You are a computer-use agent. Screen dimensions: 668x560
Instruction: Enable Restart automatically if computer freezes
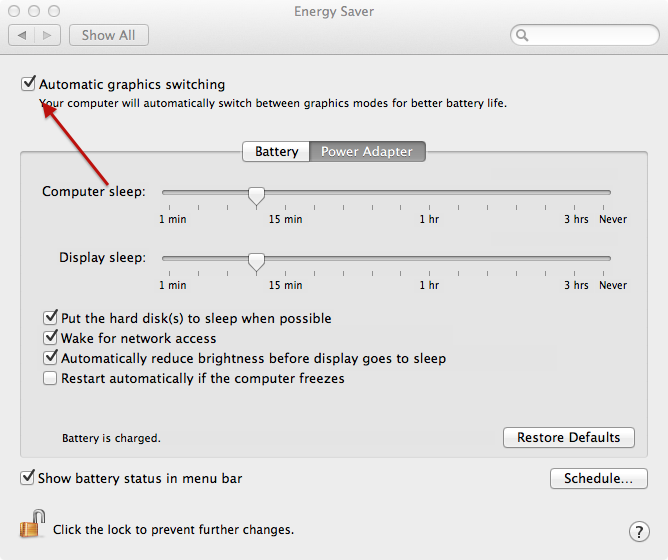tap(50, 378)
